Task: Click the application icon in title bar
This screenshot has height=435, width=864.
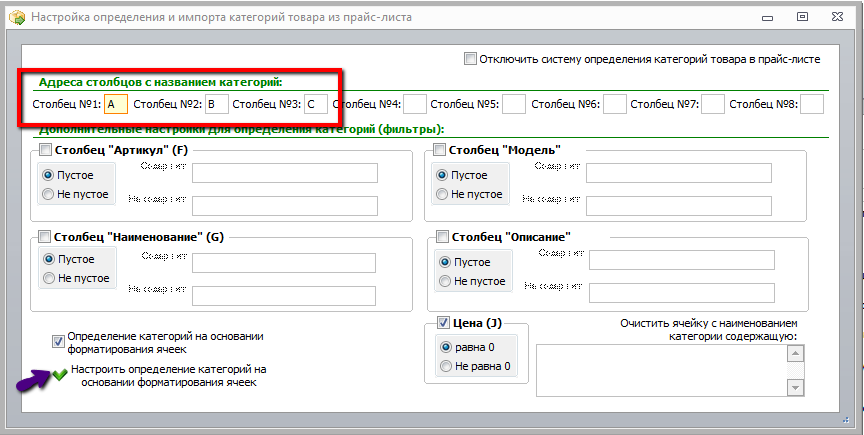Action: coord(17,17)
